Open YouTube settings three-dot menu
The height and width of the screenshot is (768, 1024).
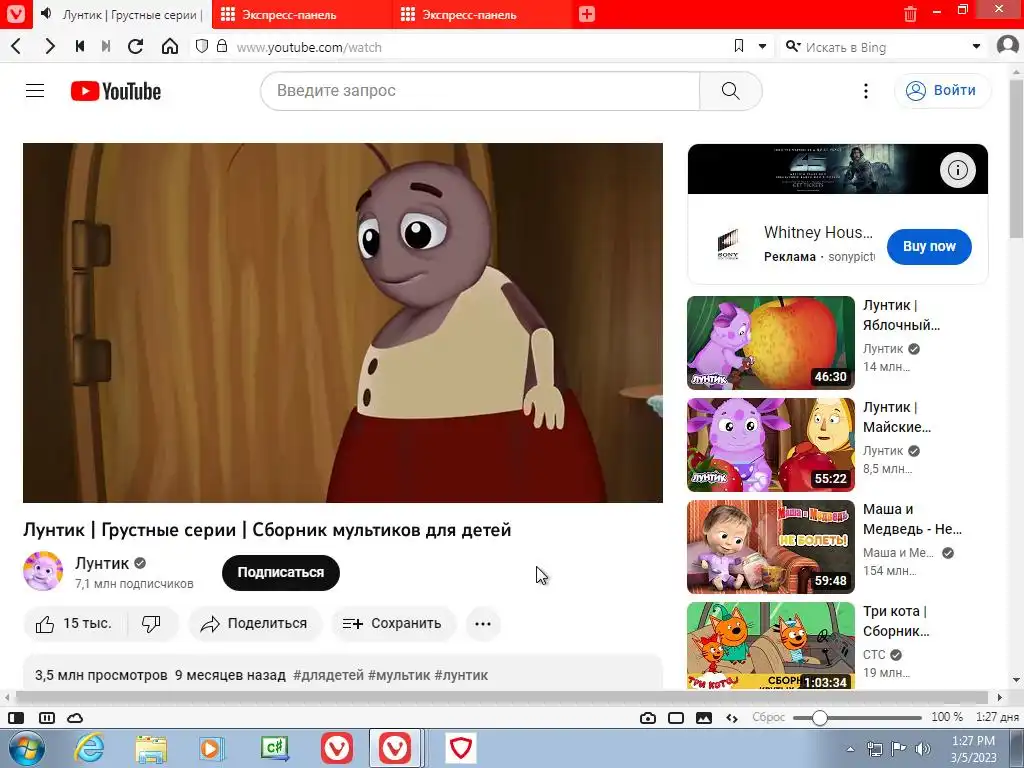pos(866,91)
